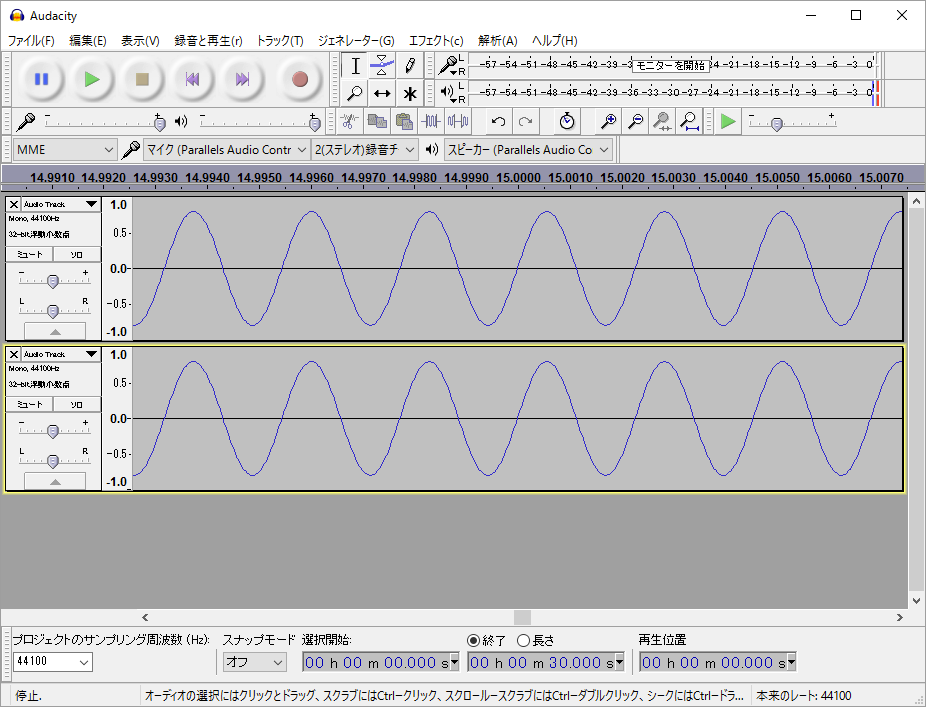This screenshot has width=926, height=707.
Task: Click the Pause transport button
Action: tap(41, 79)
